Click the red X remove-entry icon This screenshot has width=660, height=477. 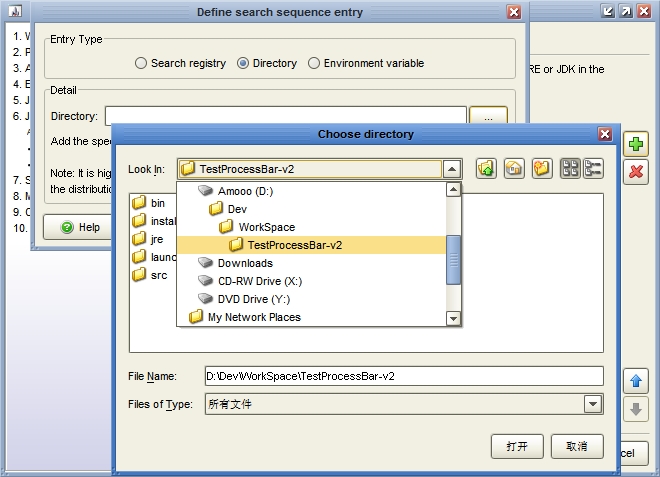635,171
